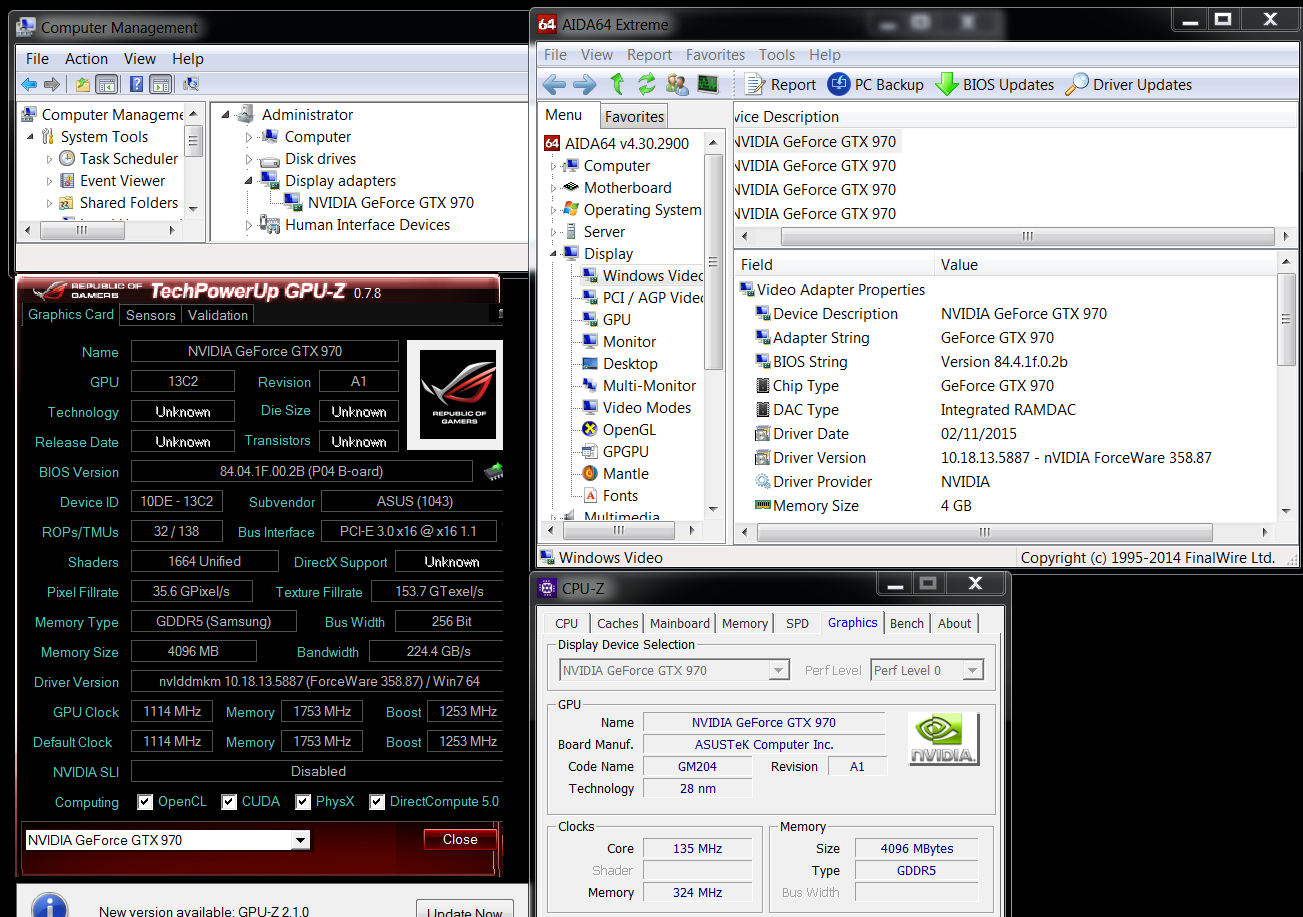Open the Tools menu in AIDA64
The height and width of the screenshot is (917, 1303).
click(777, 55)
